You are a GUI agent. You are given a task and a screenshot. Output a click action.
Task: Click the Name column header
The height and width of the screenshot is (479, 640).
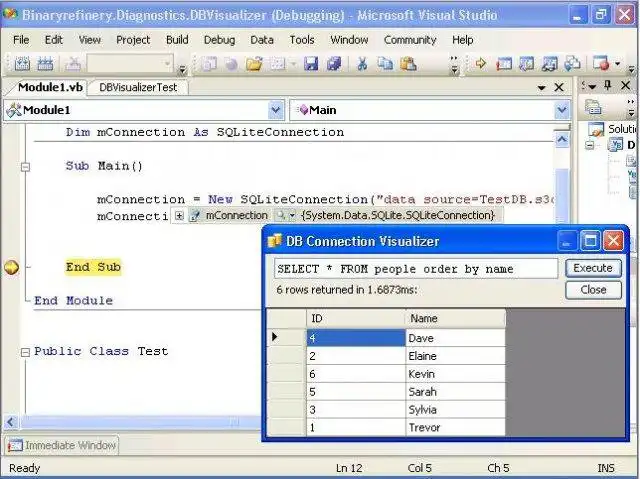[455, 318]
